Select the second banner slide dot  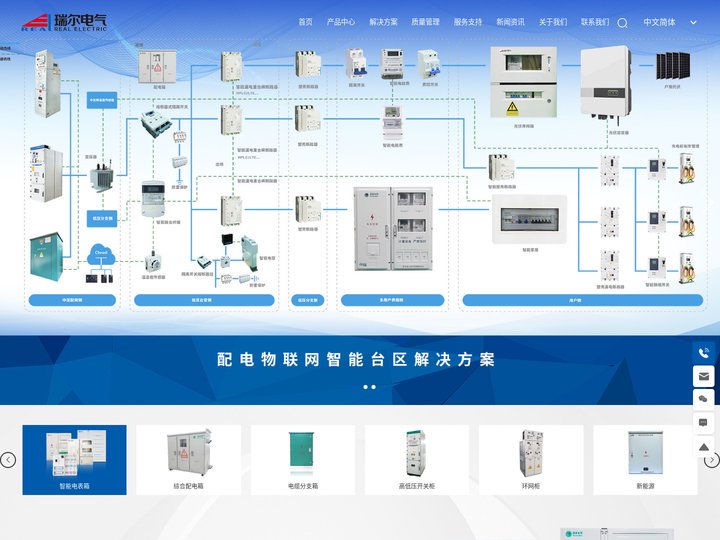[x=373, y=387]
